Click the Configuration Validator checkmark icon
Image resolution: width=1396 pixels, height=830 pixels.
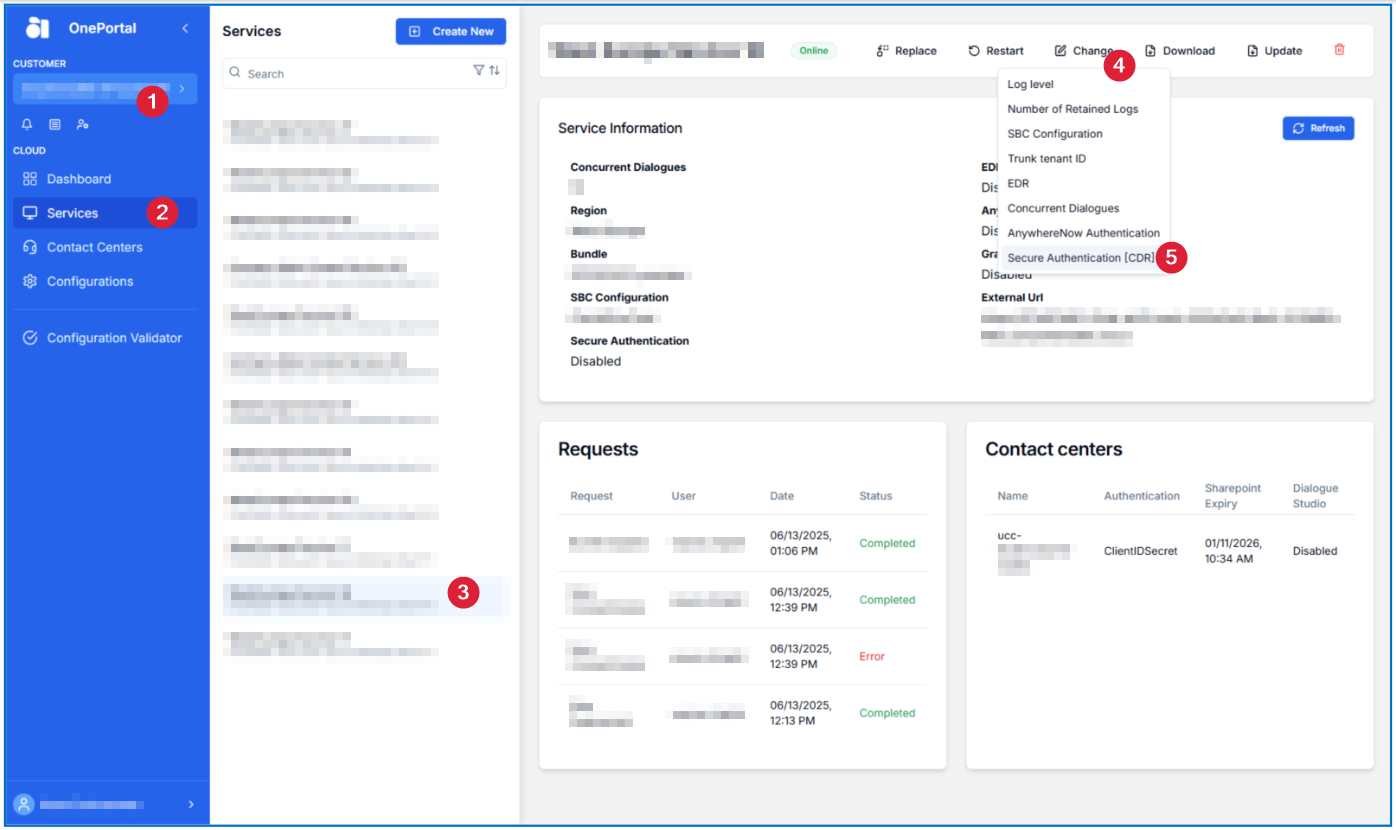30,338
